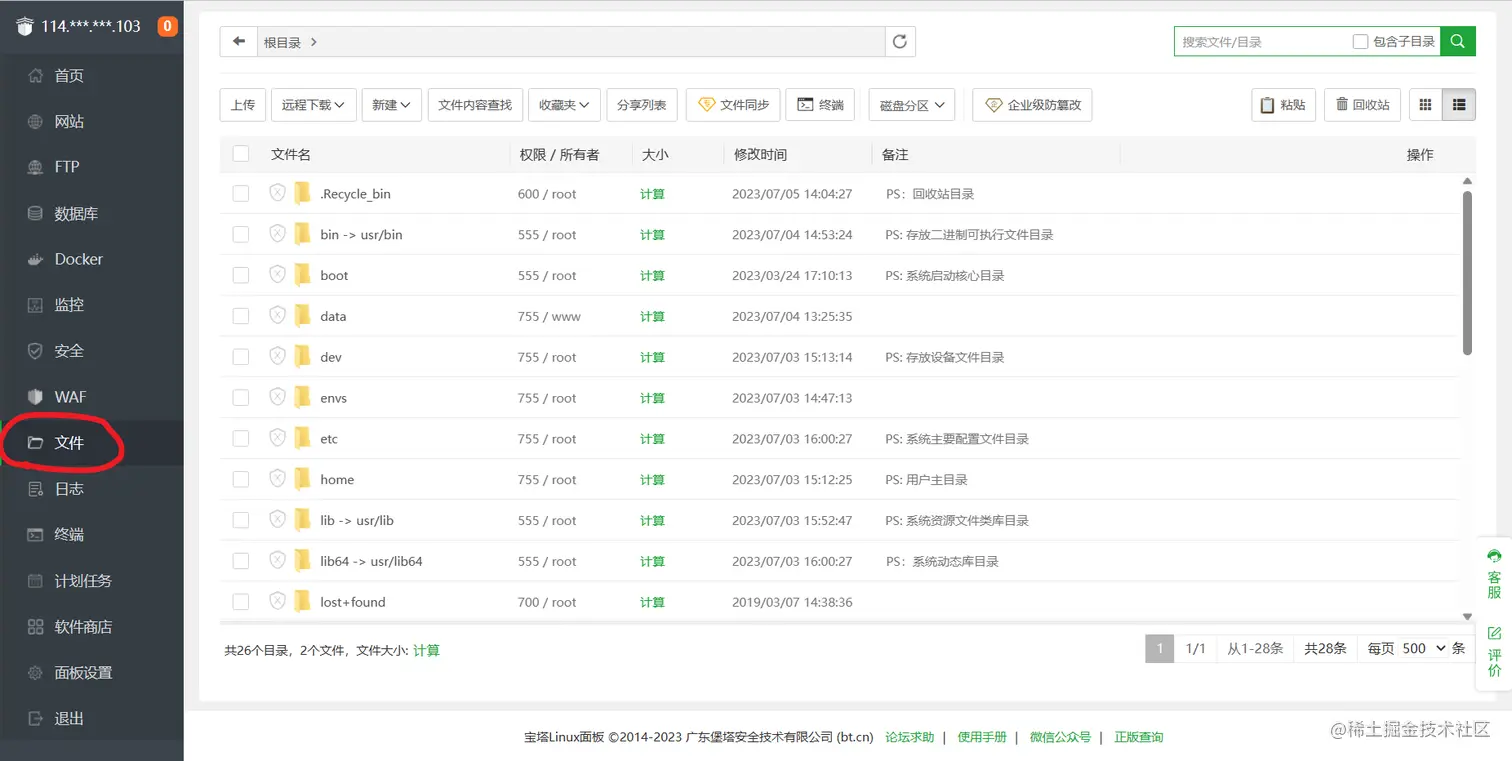The height and width of the screenshot is (761, 1512).
Task: Refresh the file list
Action: click(x=900, y=41)
